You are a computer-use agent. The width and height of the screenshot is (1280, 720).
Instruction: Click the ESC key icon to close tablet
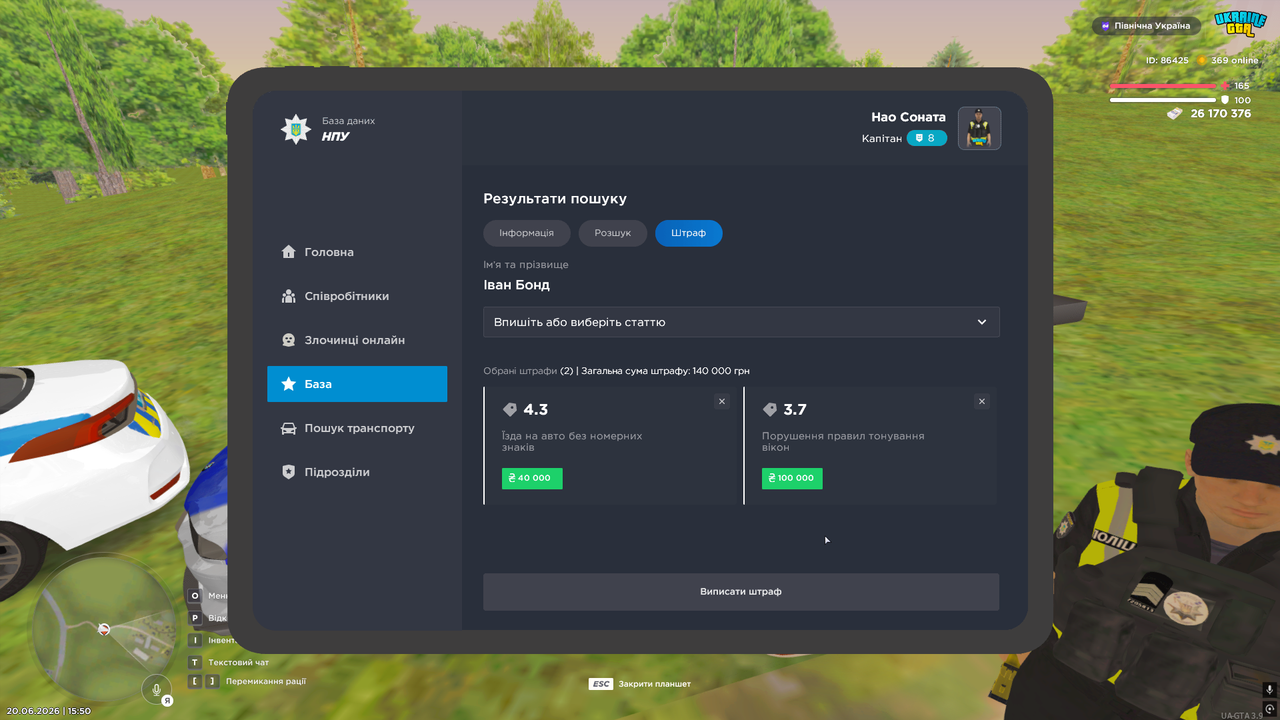click(x=600, y=684)
